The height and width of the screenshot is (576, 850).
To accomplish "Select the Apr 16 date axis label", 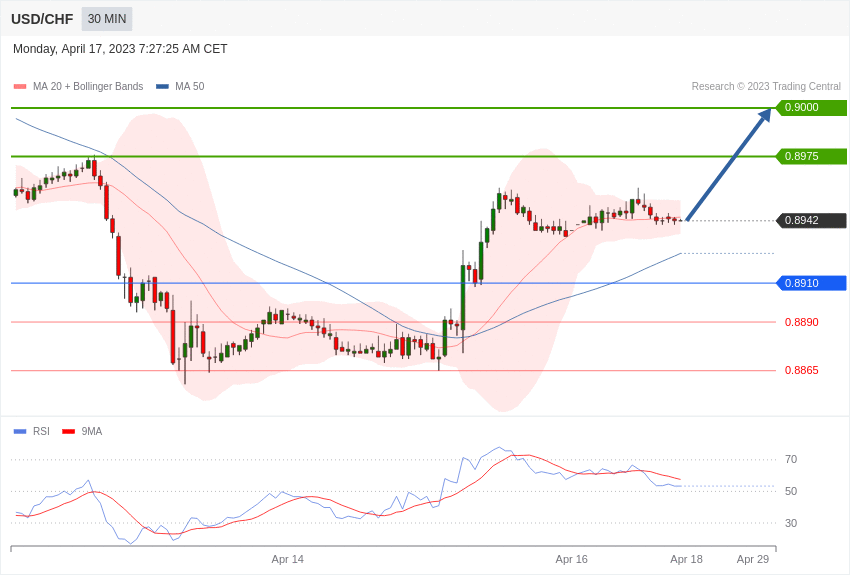I will click(572, 559).
